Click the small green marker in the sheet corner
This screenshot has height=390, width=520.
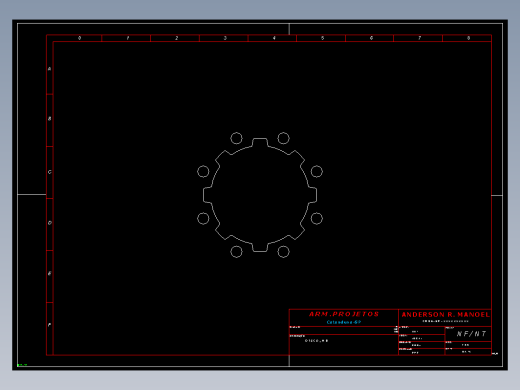point(22,365)
